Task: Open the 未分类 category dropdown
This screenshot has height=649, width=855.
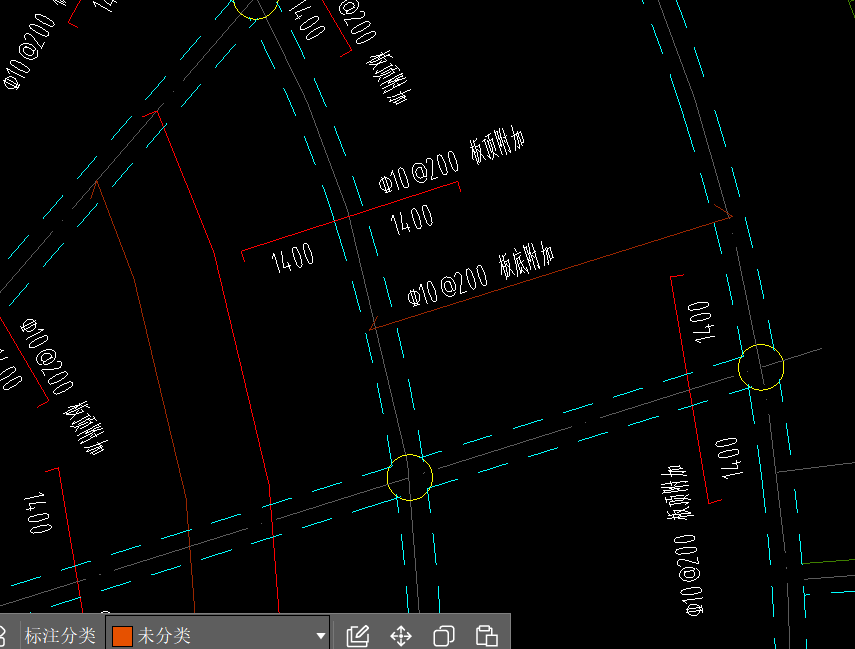Action: [x=218, y=635]
